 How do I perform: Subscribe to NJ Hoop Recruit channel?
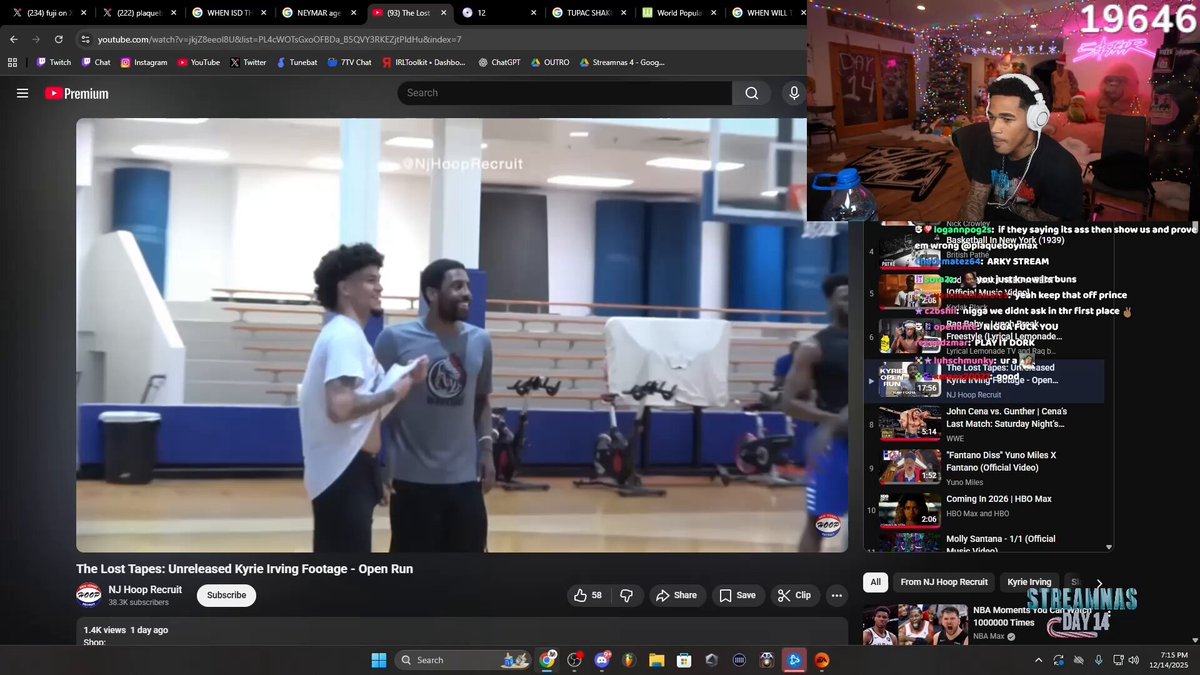coord(226,595)
